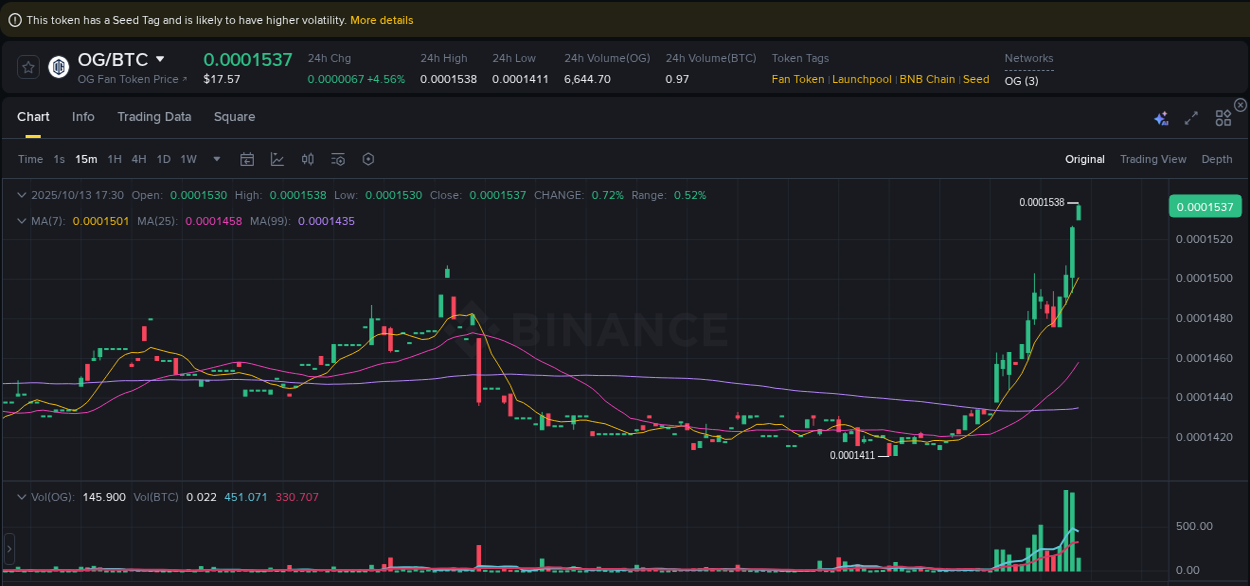Open the widgets layout grid icon
1250x586 pixels.
pos(1223,118)
